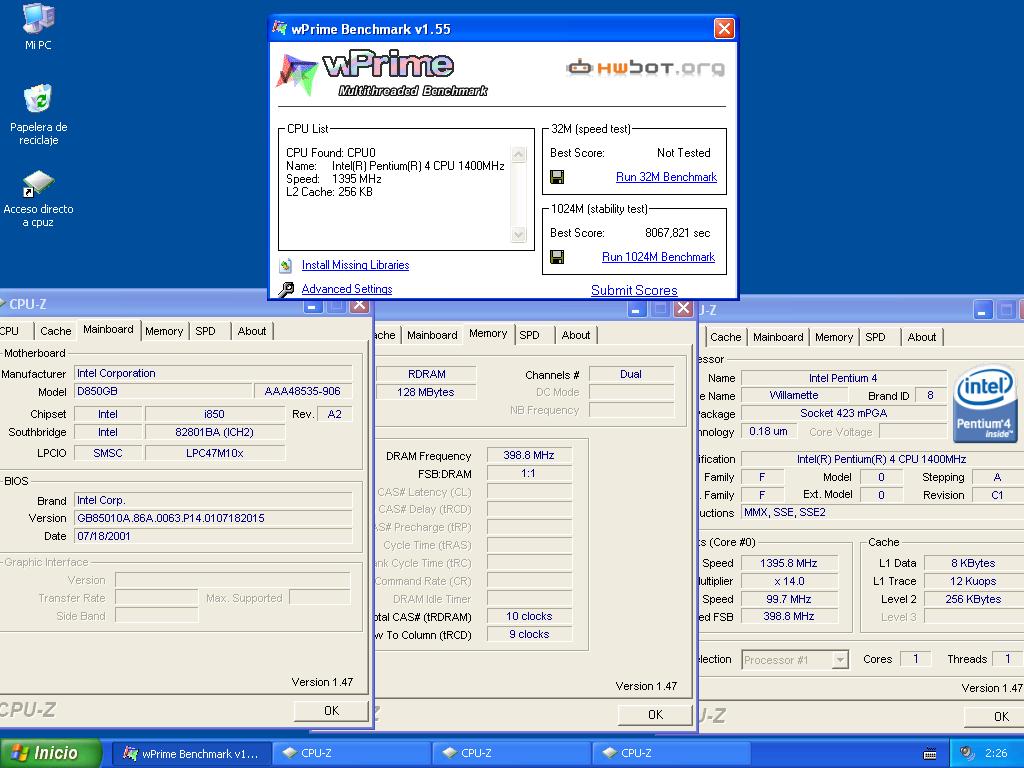The width and height of the screenshot is (1024, 768).
Task: Click Code Name value Willamette
Action: (794, 395)
